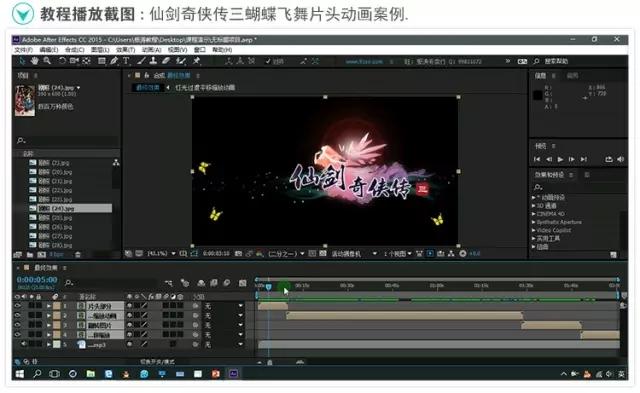Select the Pan Behind anchor tool
Screen dimensions: 640x393
coord(87,61)
